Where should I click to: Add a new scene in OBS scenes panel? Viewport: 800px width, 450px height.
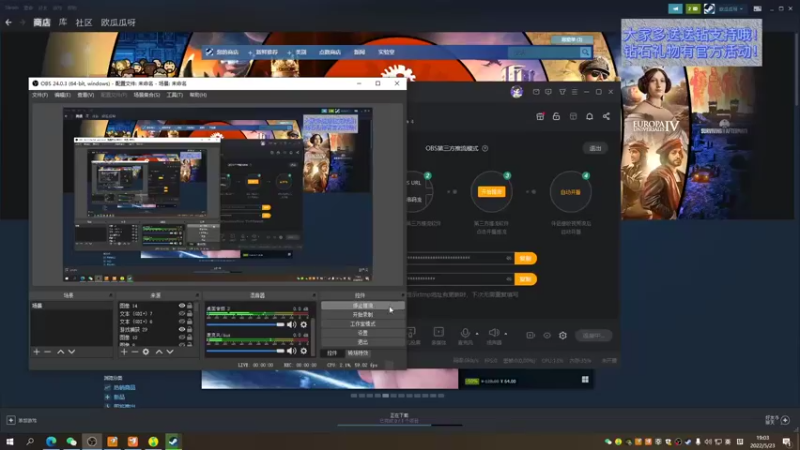[x=36, y=352]
